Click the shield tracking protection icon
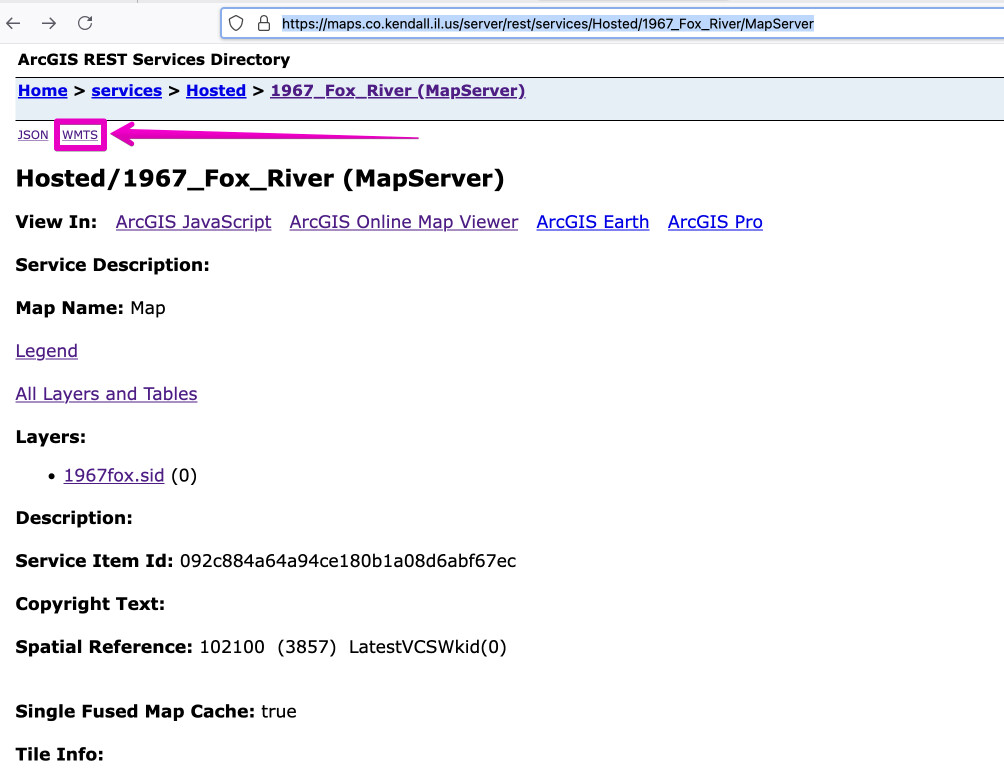Image resolution: width=1004 pixels, height=772 pixels. click(237, 23)
